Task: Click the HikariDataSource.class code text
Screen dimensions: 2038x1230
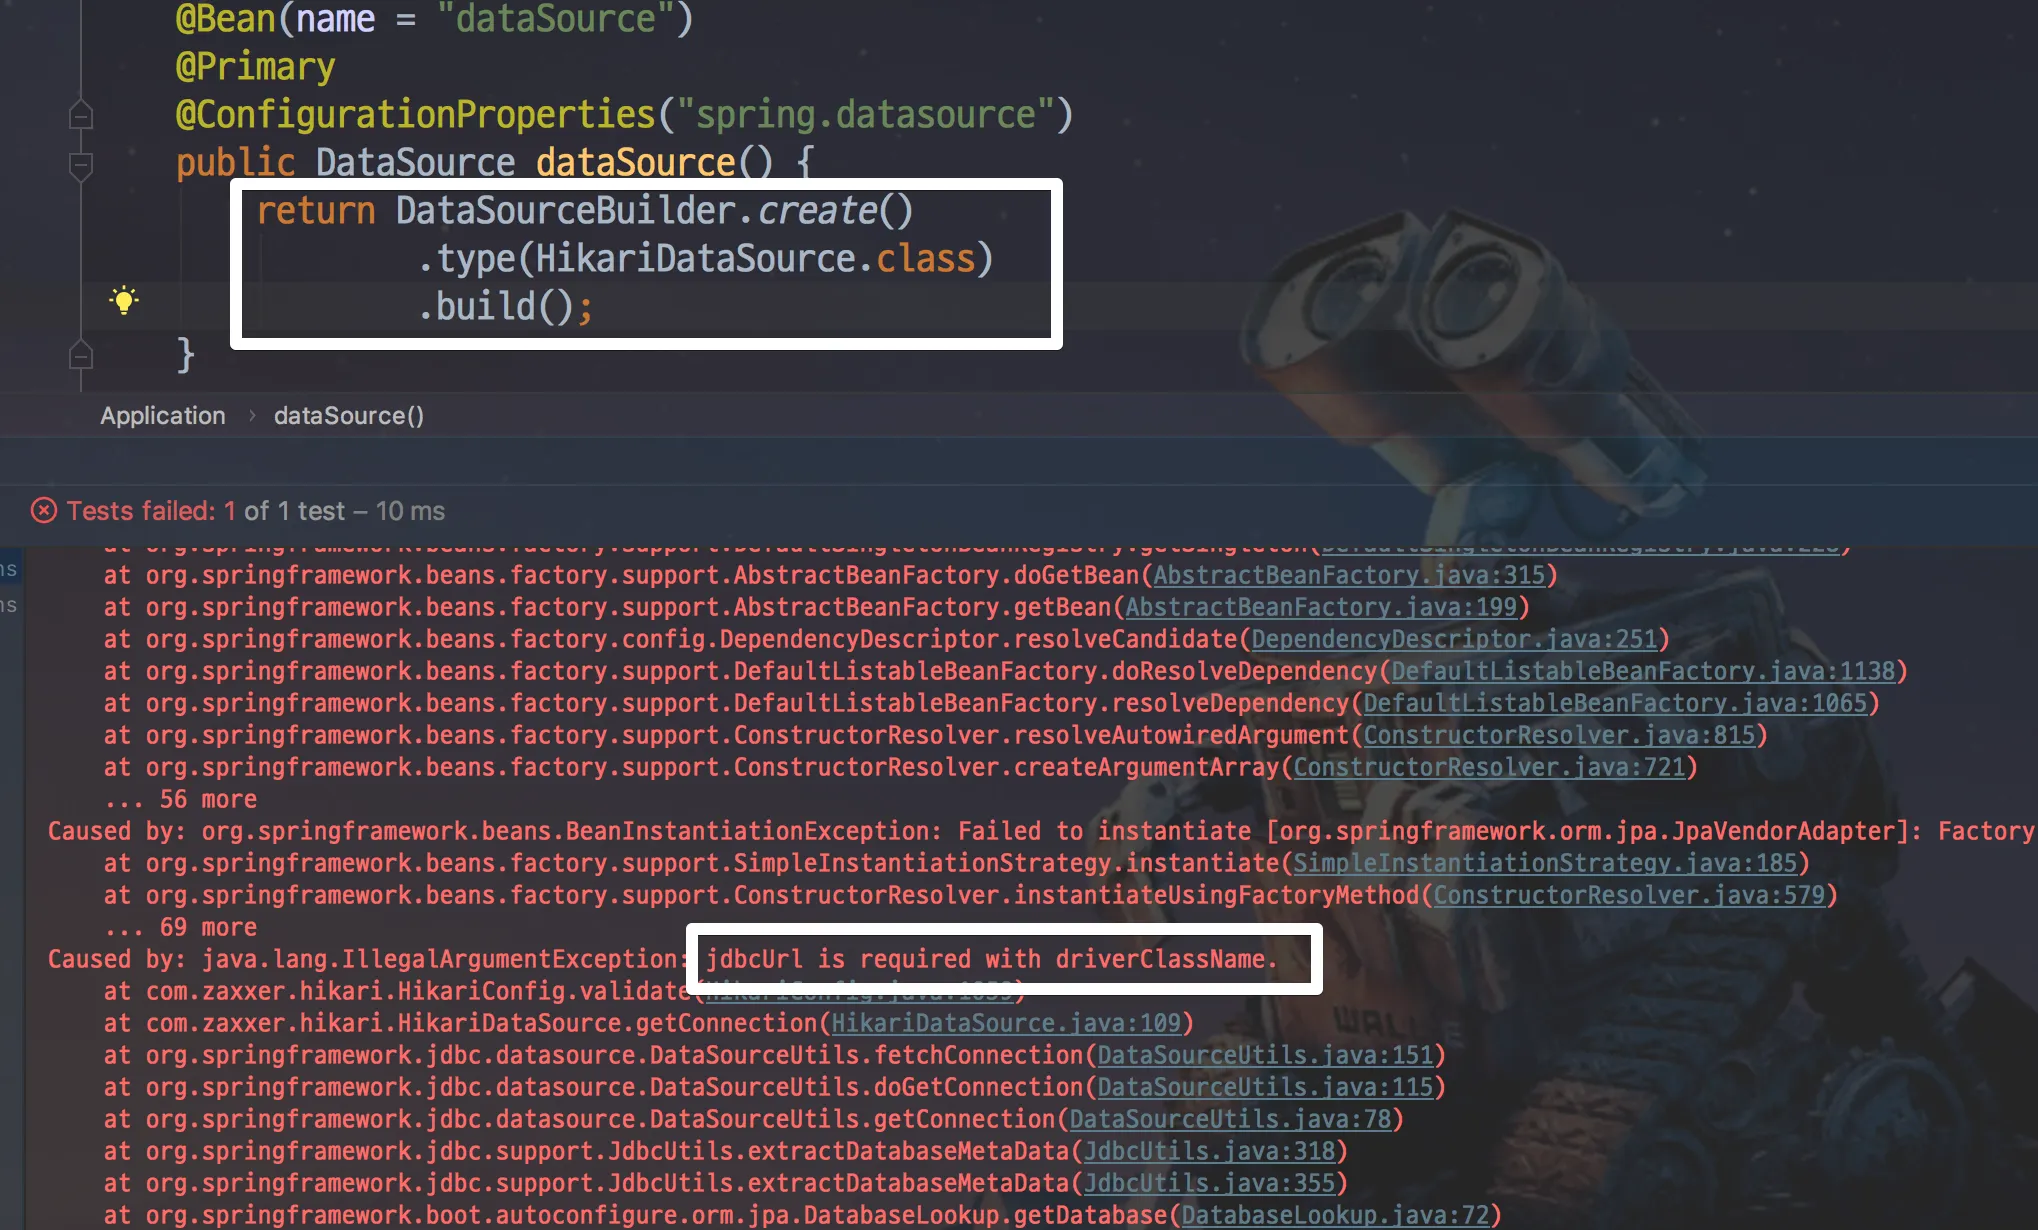Action: [x=755, y=259]
